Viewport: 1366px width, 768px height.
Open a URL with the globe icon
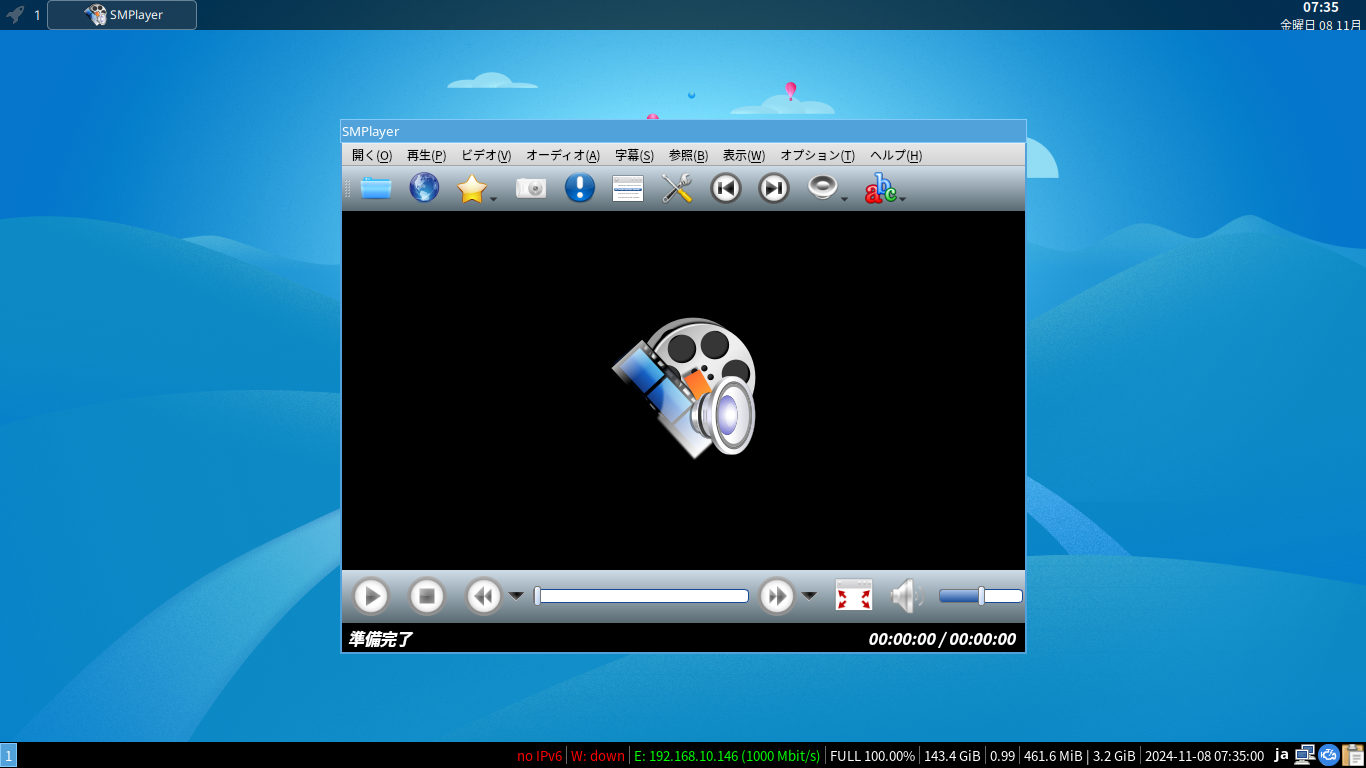[424, 187]
